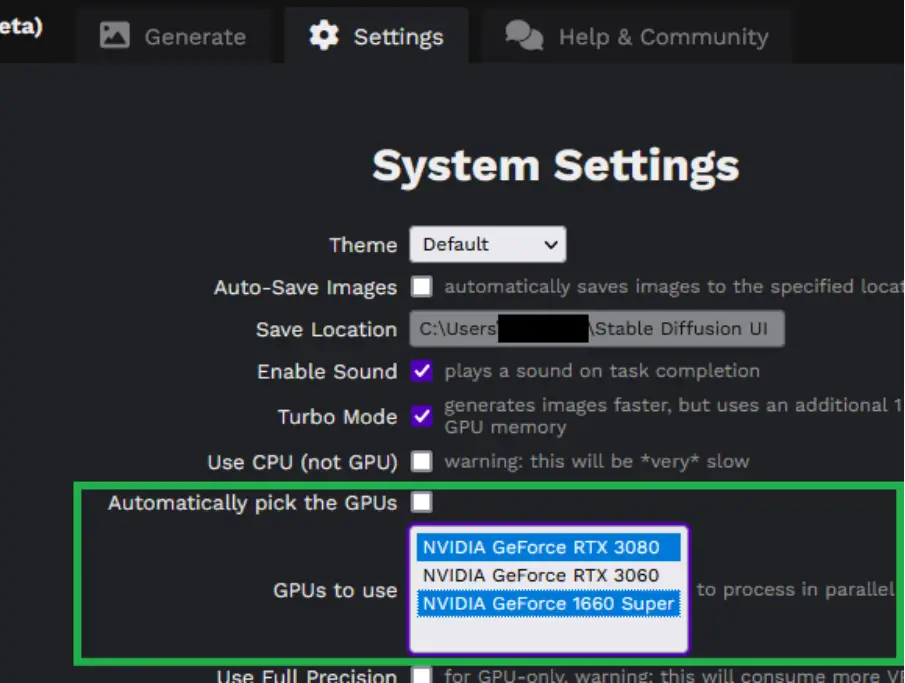Open the Help & Community tab
The height and width of the screenshot is (683, 905).
tap(637, 36)
